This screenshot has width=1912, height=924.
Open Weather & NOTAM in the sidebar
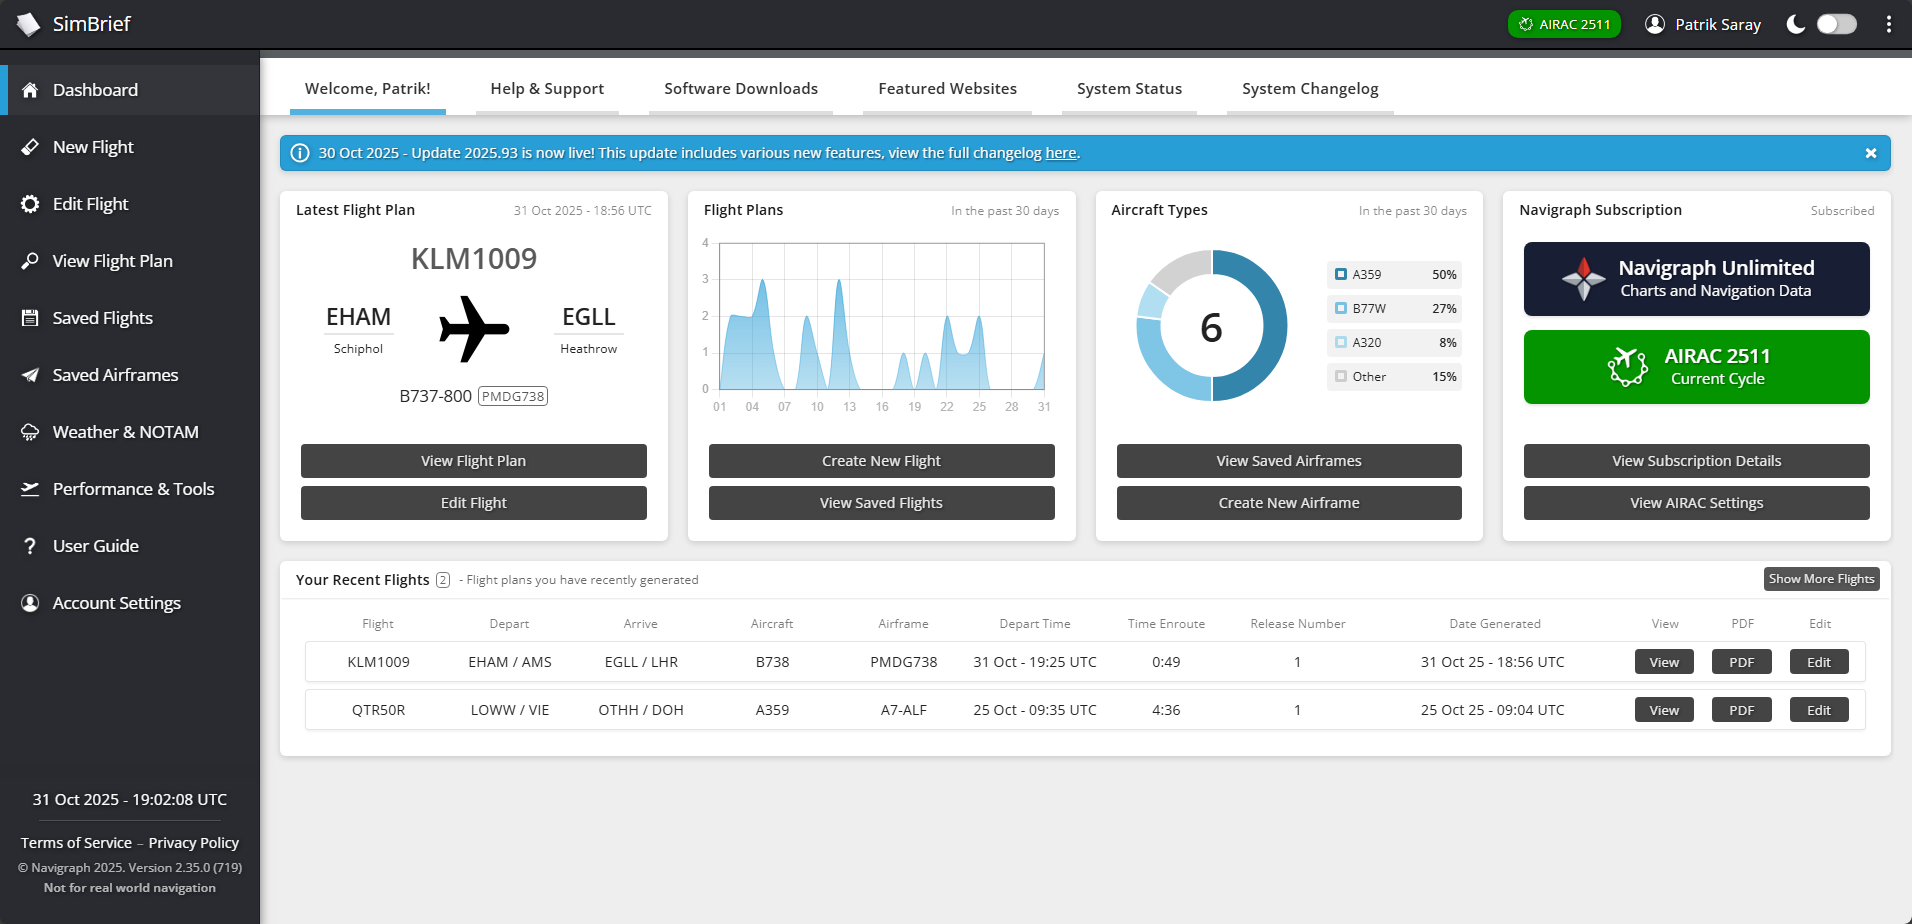125,432
